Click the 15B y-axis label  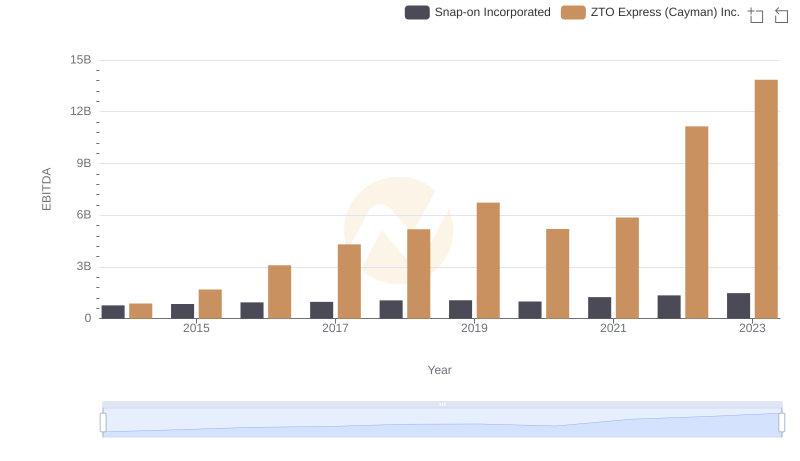tap(81, 60)
